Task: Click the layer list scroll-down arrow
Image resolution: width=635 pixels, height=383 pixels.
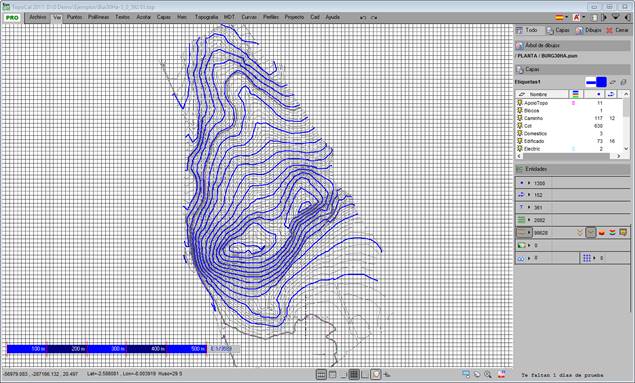Action: coord(626,149)
